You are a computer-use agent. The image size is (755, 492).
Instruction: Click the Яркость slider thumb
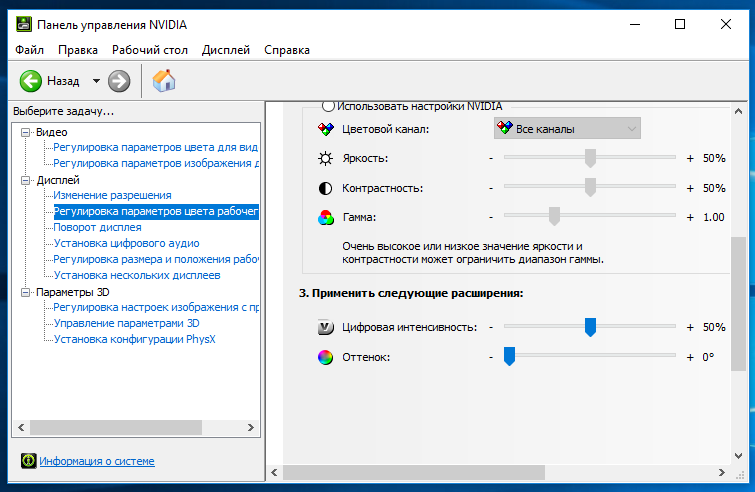tap(590, 158)
